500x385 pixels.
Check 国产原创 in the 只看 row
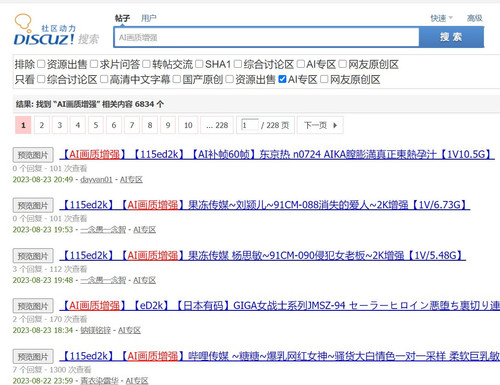point(177,79)
